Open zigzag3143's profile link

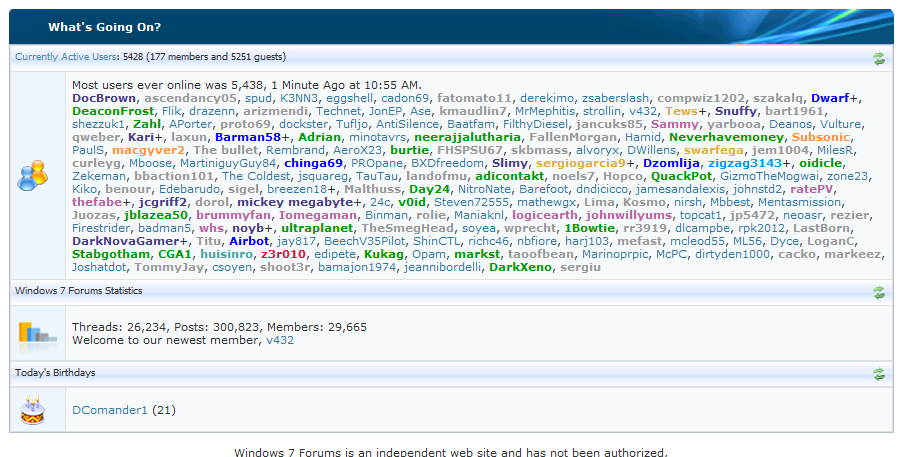tap(745, 163)
